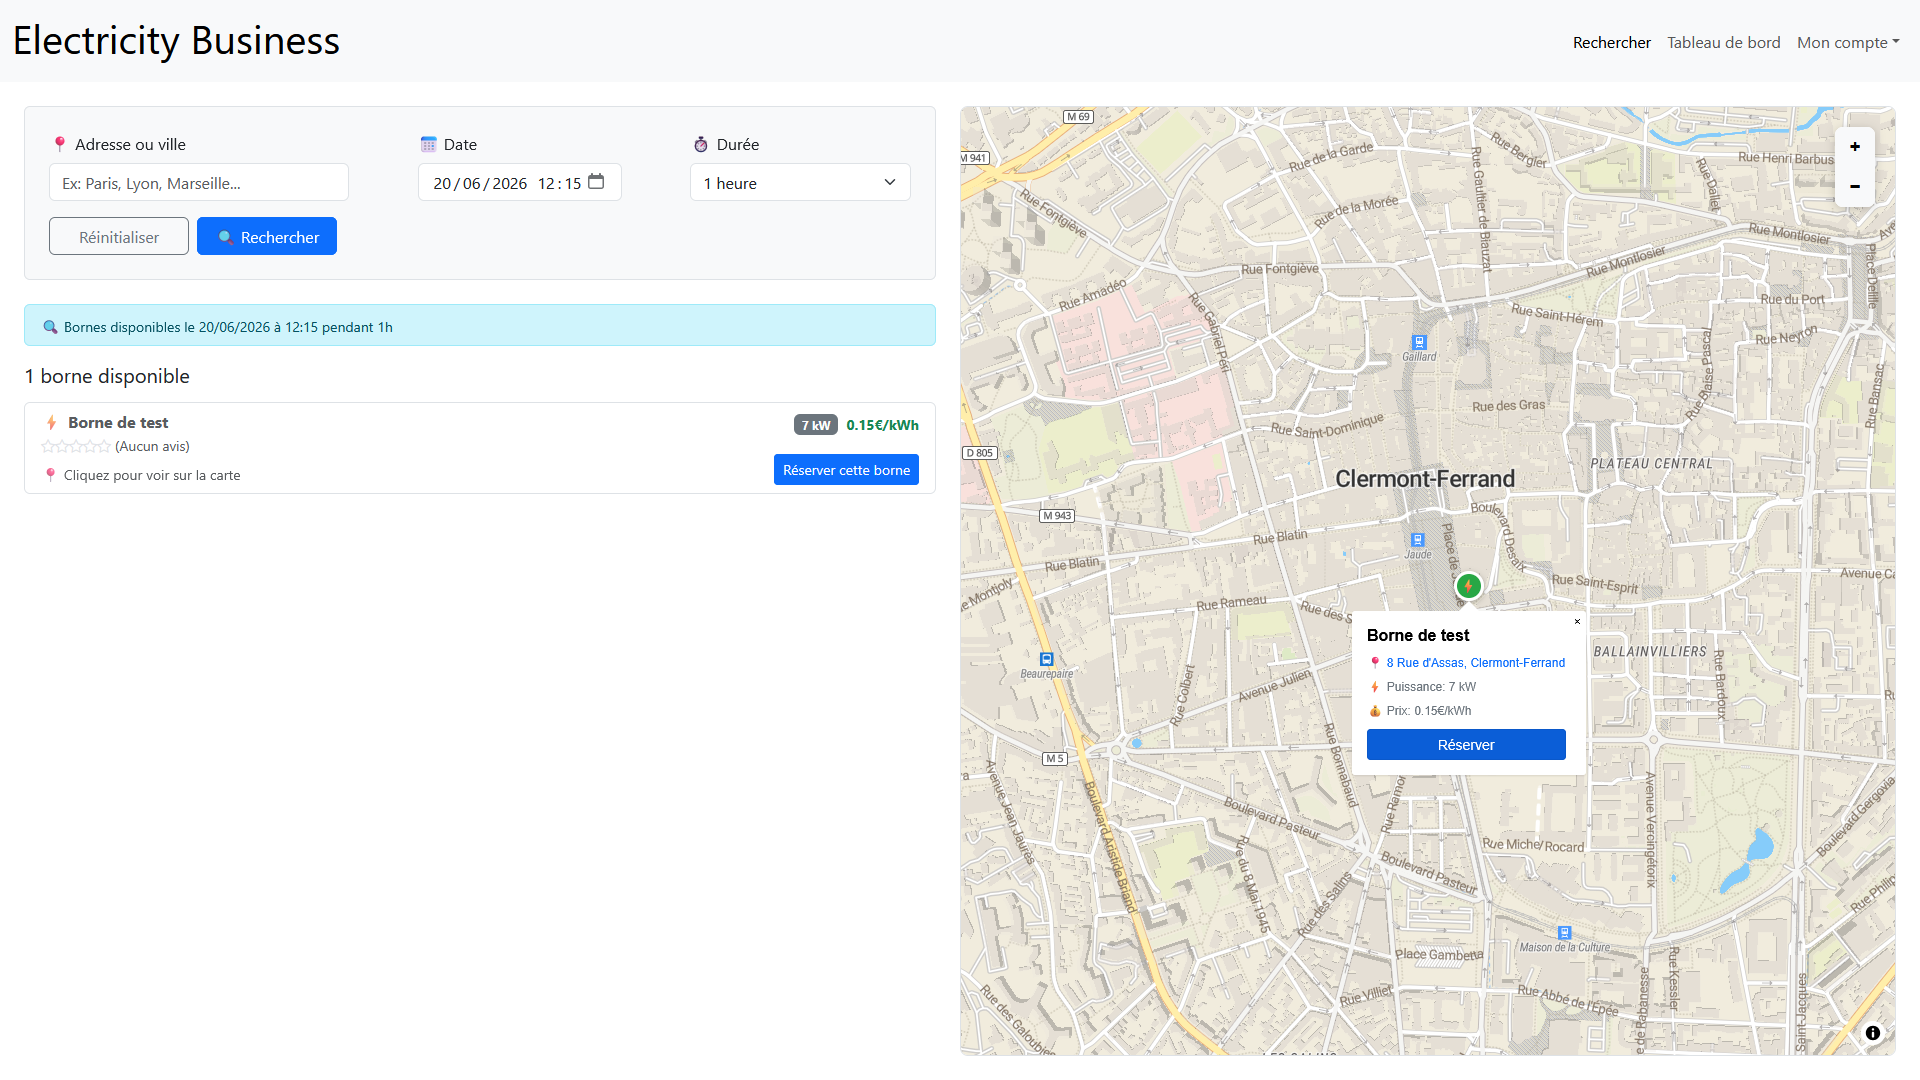
Task: Click the calendar icon beside the Date label
Action: [430, 144]
